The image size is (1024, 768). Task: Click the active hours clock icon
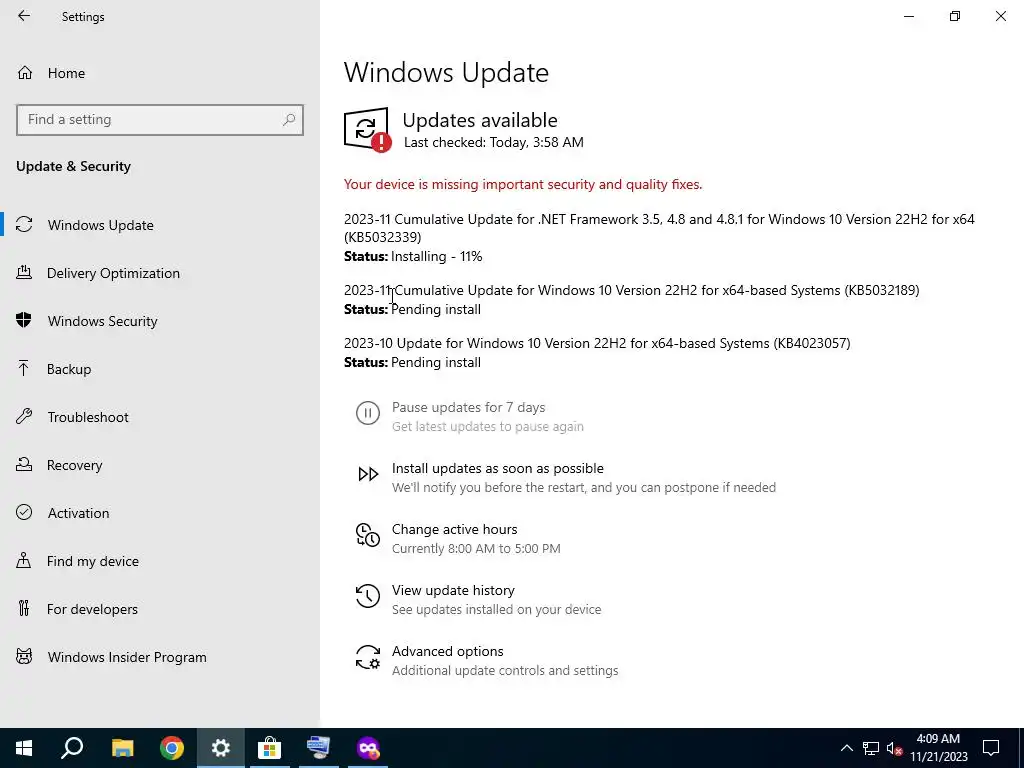(x=368, y=535)
